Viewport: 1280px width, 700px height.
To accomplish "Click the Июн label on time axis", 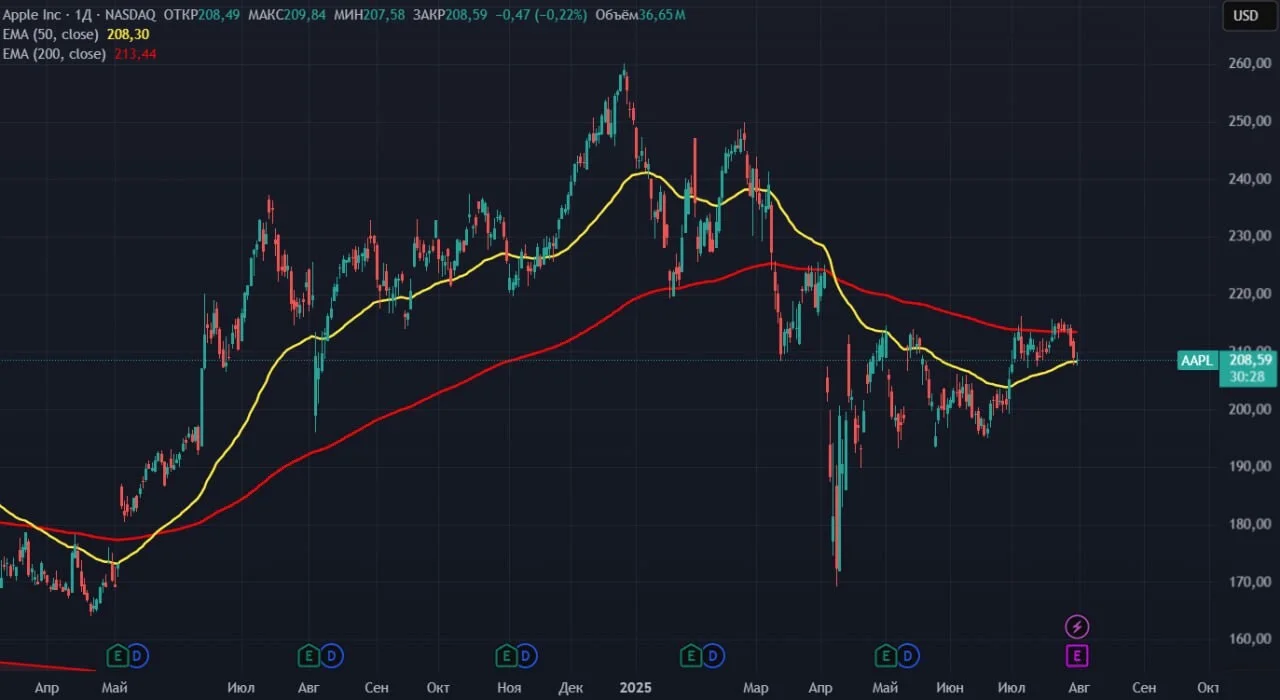I will (951, 688).
